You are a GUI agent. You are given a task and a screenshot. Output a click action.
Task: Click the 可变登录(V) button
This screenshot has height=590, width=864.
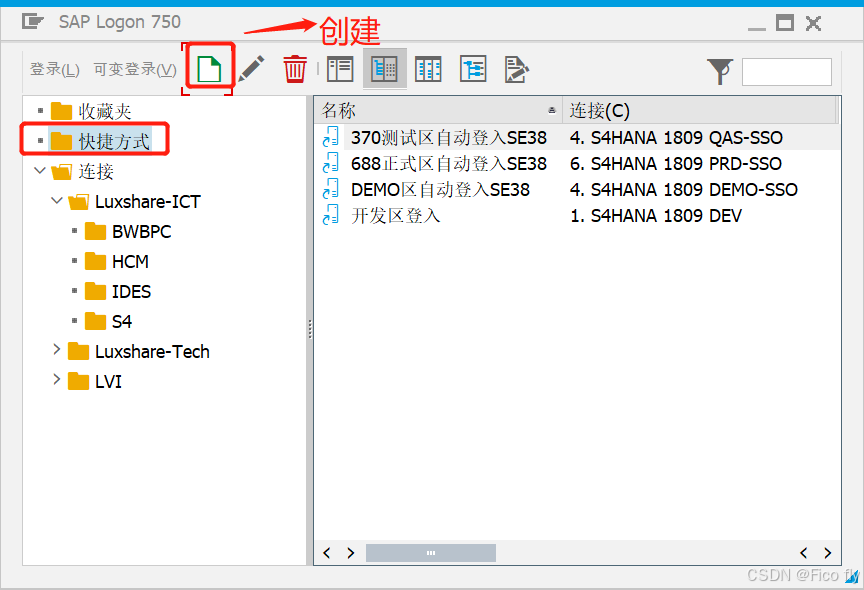(x=135, y=69)
